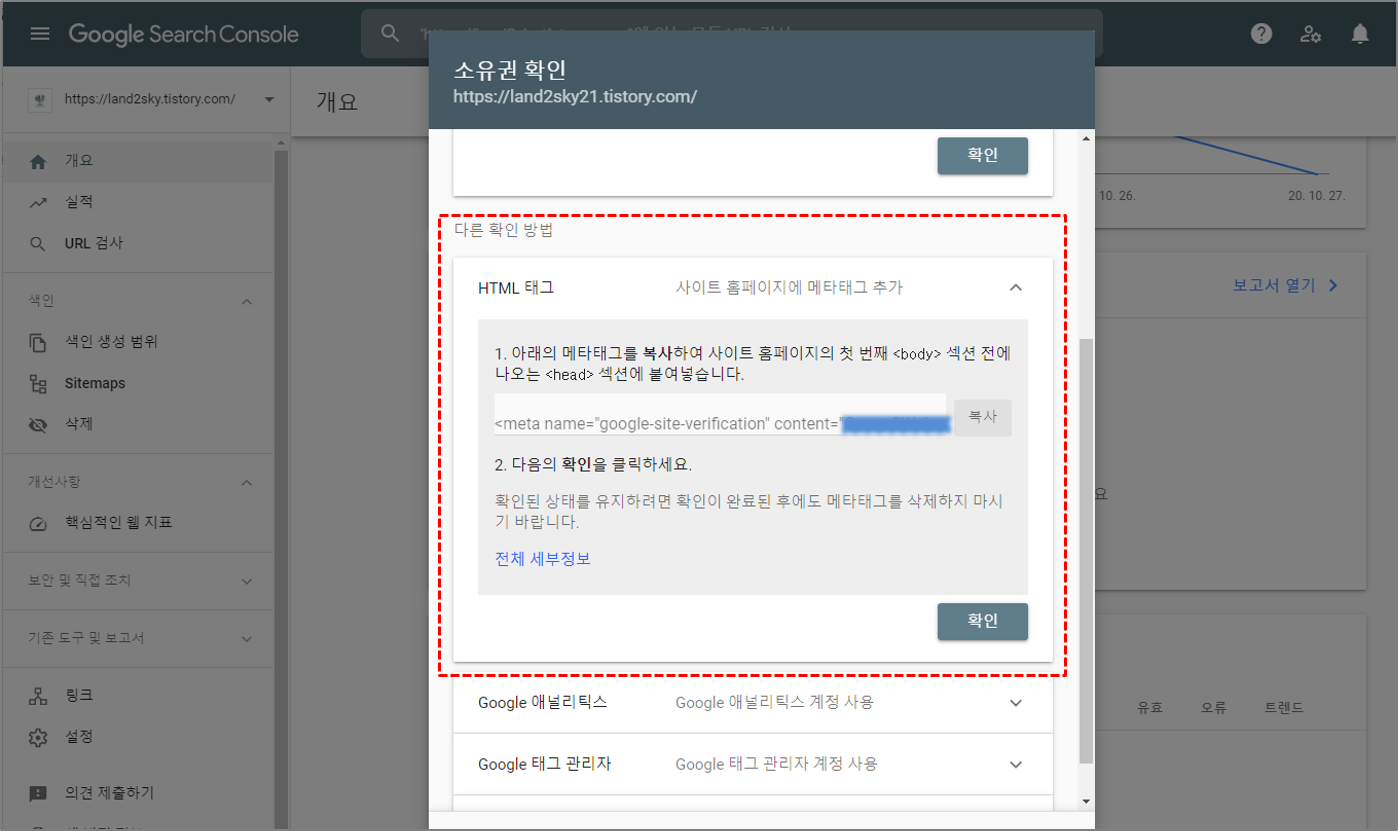Click the dialog vertical scrollbar thumb

pos(1087,551)
